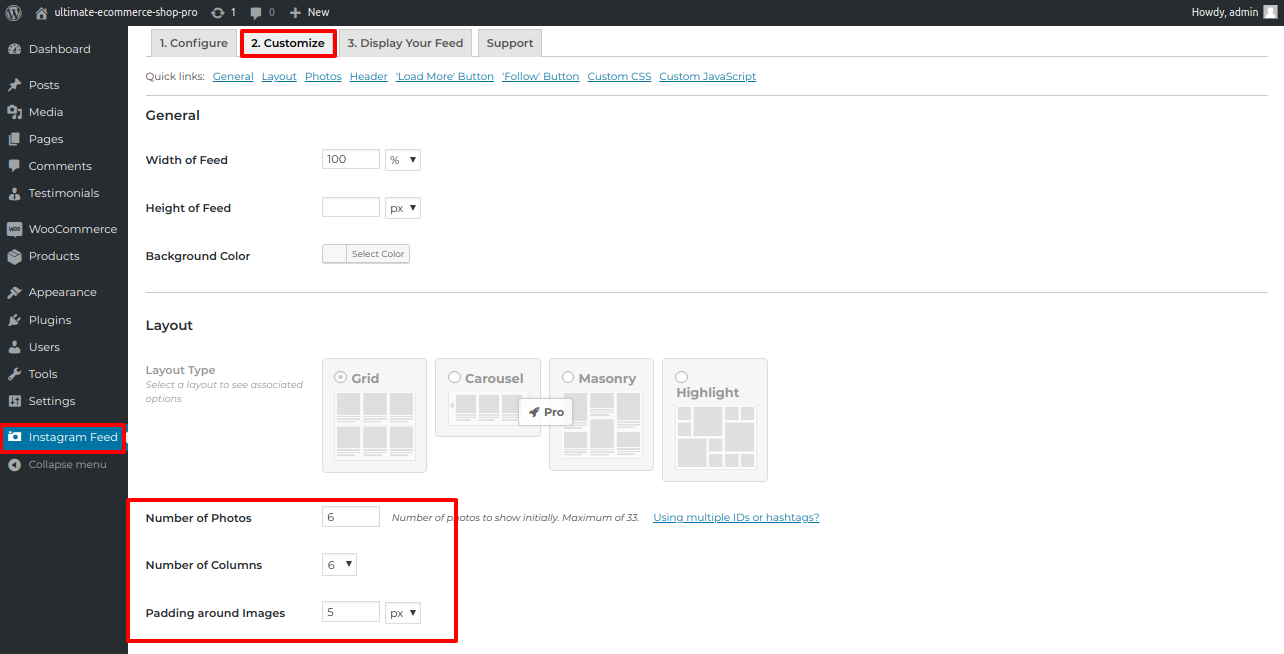Jump to the Custom JavaScript quick link
This screenshot has height=654, width=1284.
[x=708, y=76]
